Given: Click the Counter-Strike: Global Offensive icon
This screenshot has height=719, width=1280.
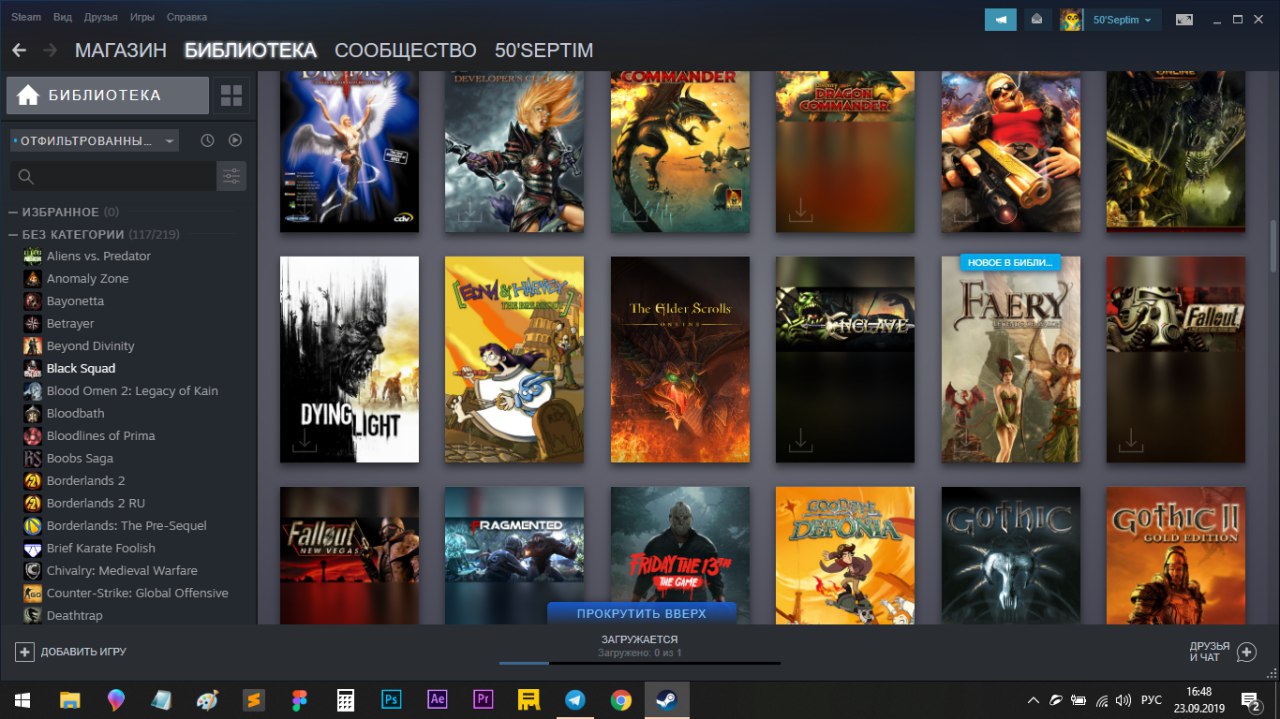Looking at the screenshot, I should point(32,593).
